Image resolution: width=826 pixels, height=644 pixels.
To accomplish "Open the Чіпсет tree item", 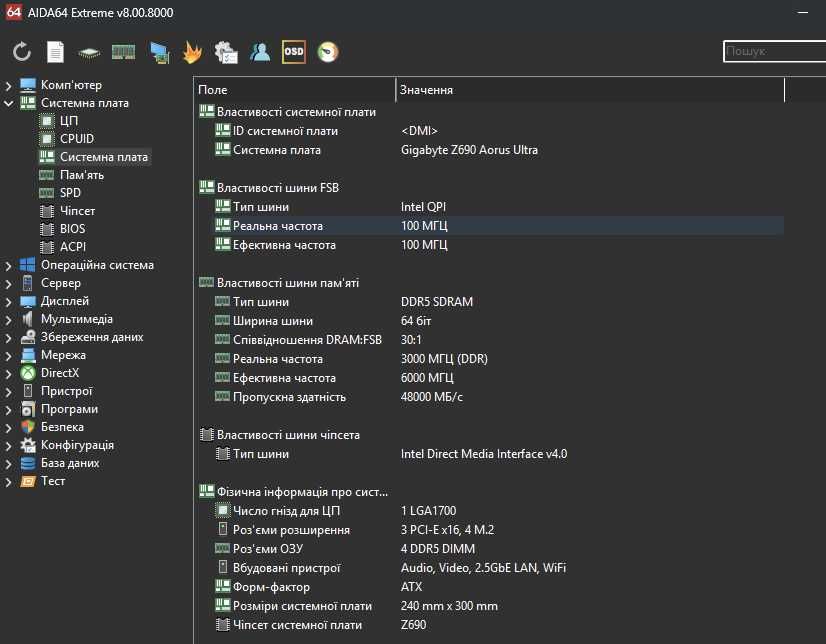I will tap(77, 211).
